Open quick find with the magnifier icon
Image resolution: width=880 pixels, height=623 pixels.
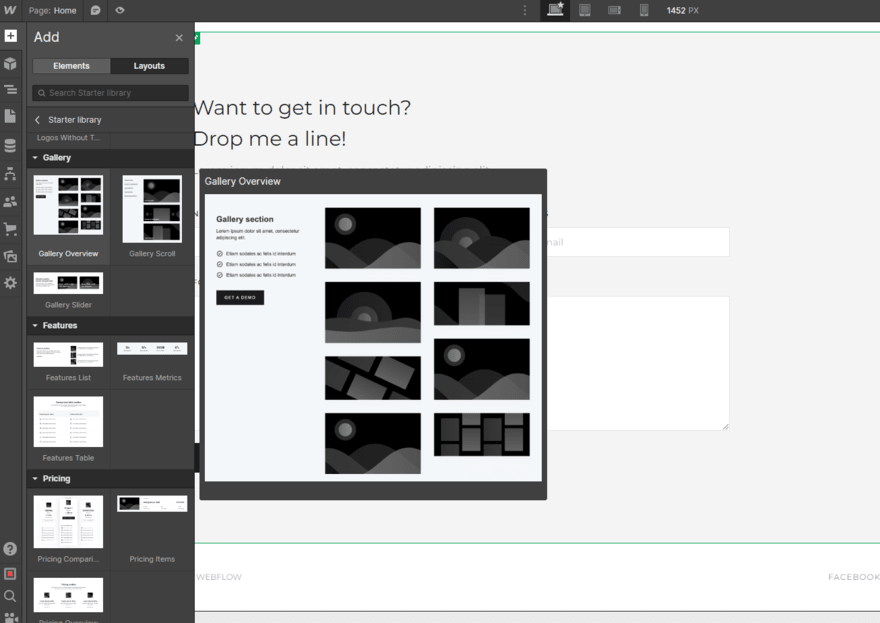(x=10, y=595)
